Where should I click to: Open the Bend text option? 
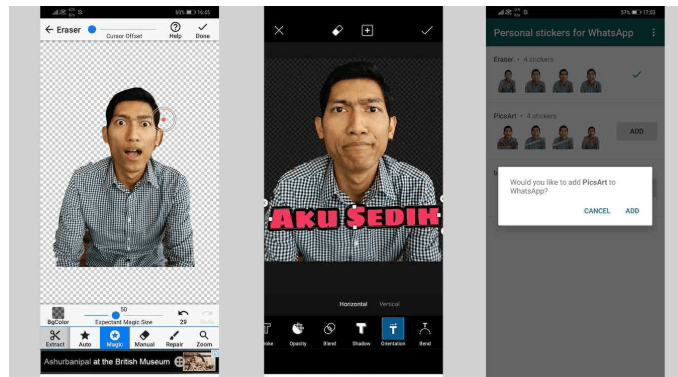coord(425,334)
